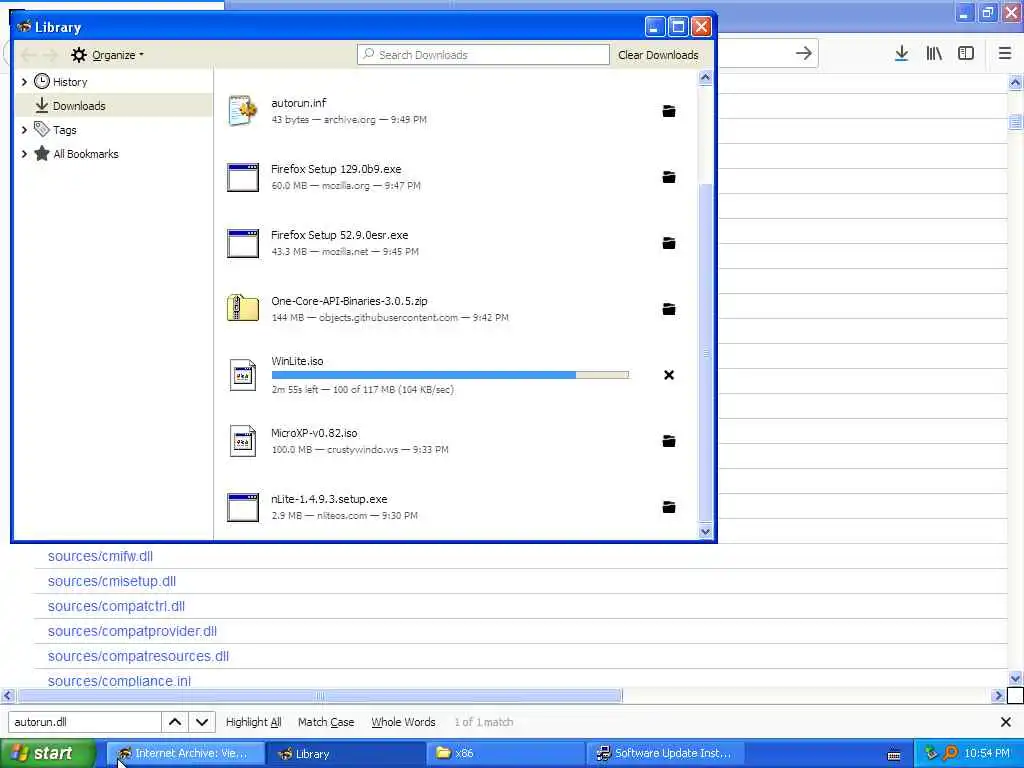Select the autorun.inf file name
This screenshot has height=768, width=1024.
298,103
